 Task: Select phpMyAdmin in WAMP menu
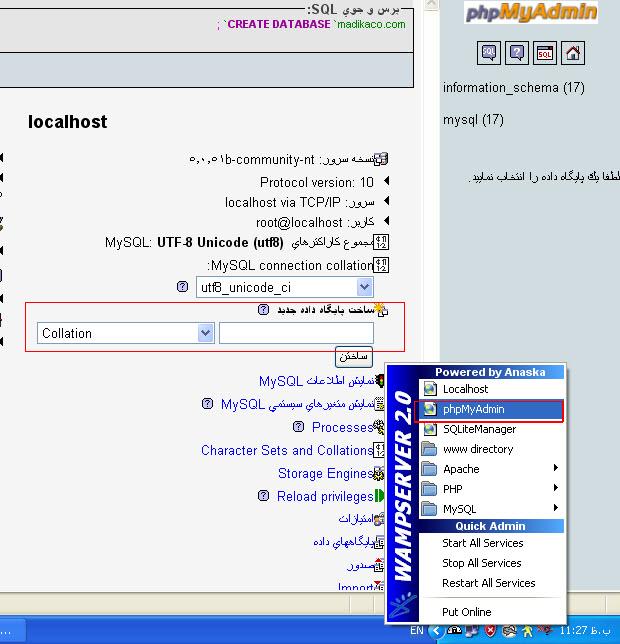489,409
